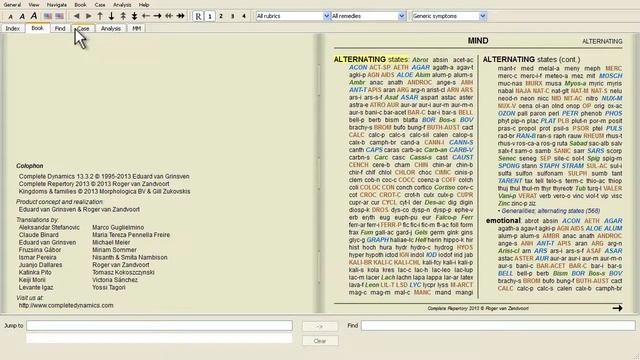Toggle remedy grade 4 filter

pyautogui.click(x=244, y=16)
